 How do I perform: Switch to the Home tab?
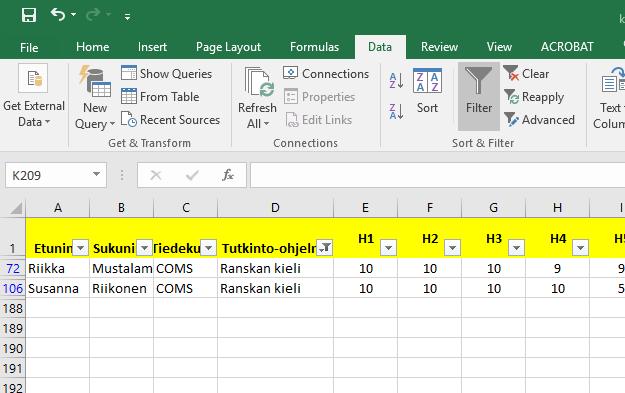tap(92, 47)
